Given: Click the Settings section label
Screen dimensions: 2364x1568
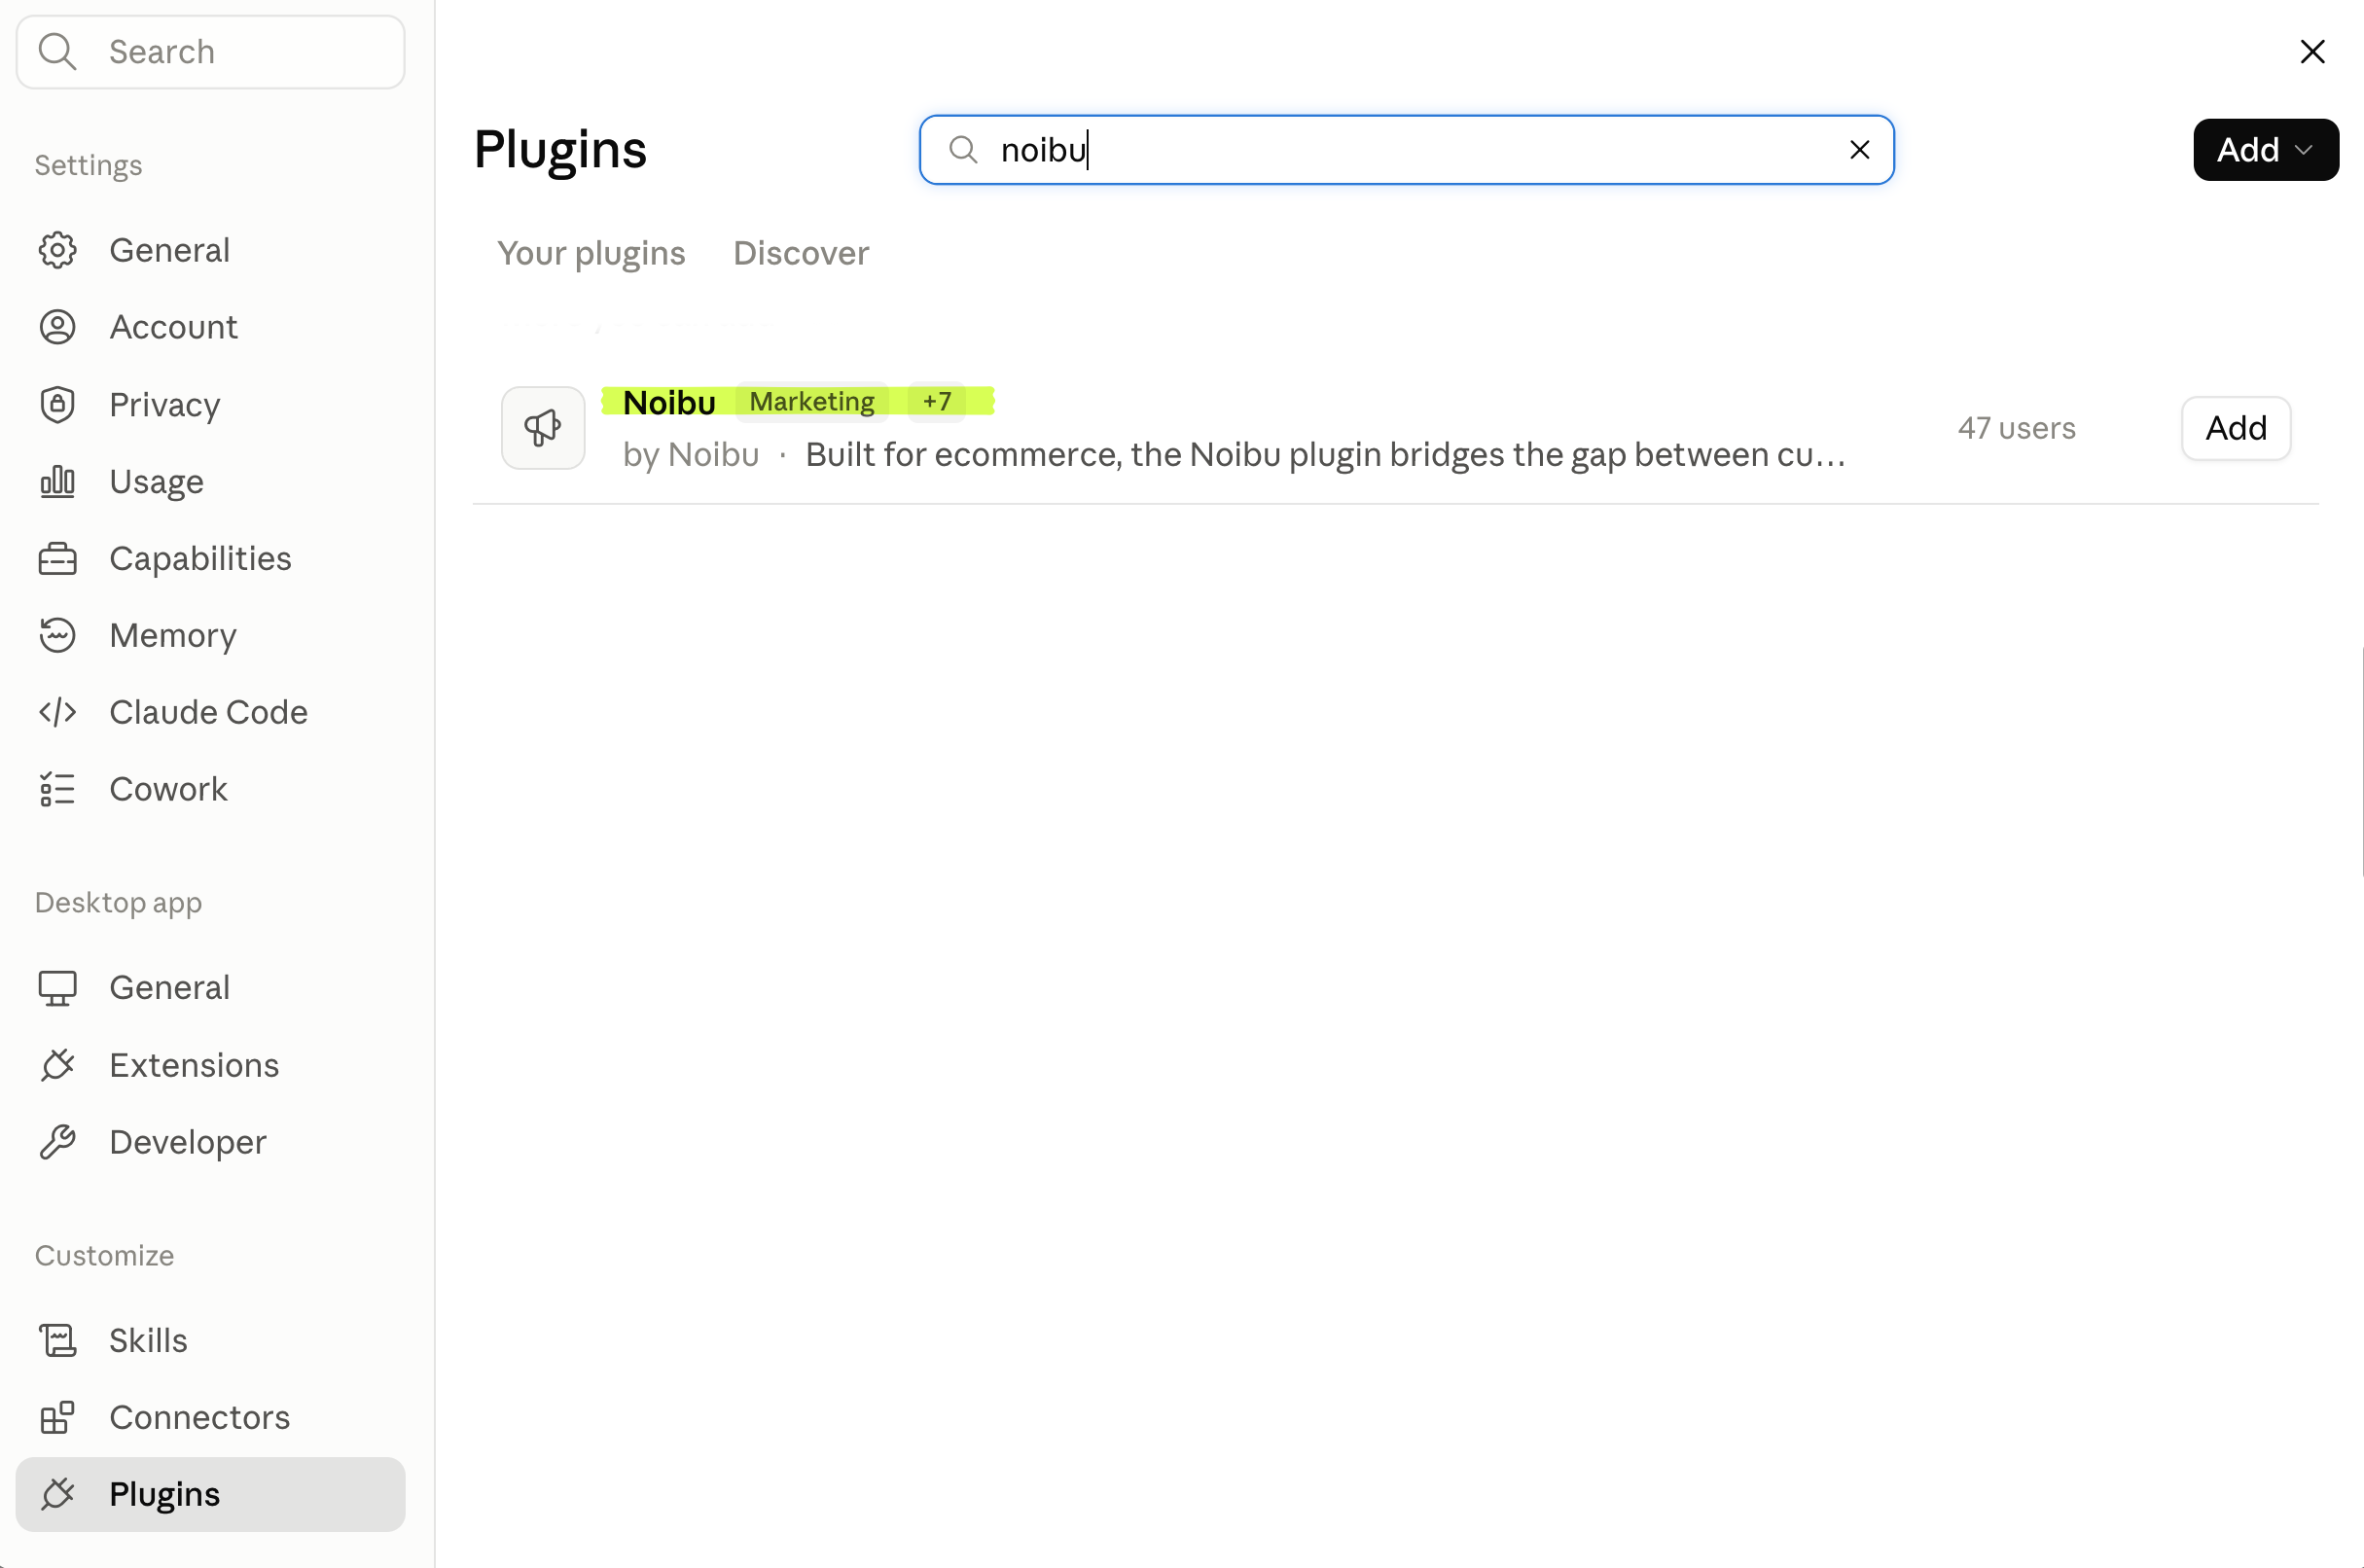Looking at the screenshot, I should (x=89, y=165).
